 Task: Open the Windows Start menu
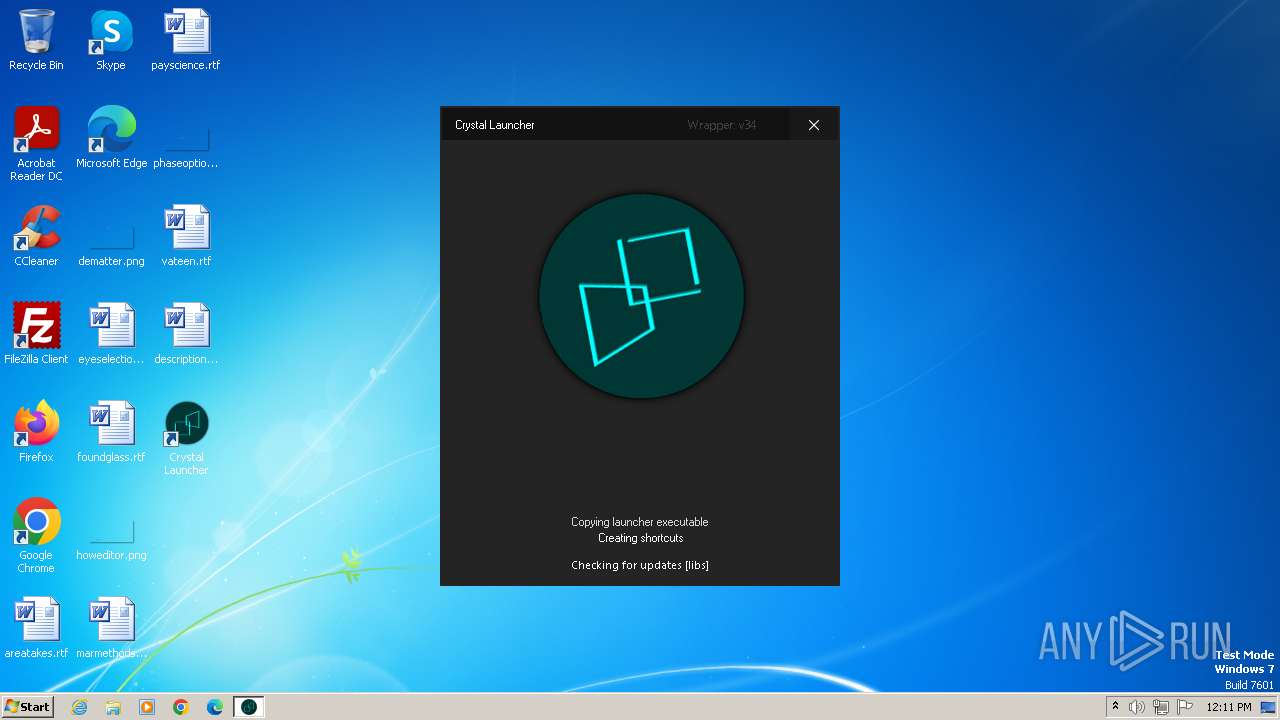coord(27,707)
